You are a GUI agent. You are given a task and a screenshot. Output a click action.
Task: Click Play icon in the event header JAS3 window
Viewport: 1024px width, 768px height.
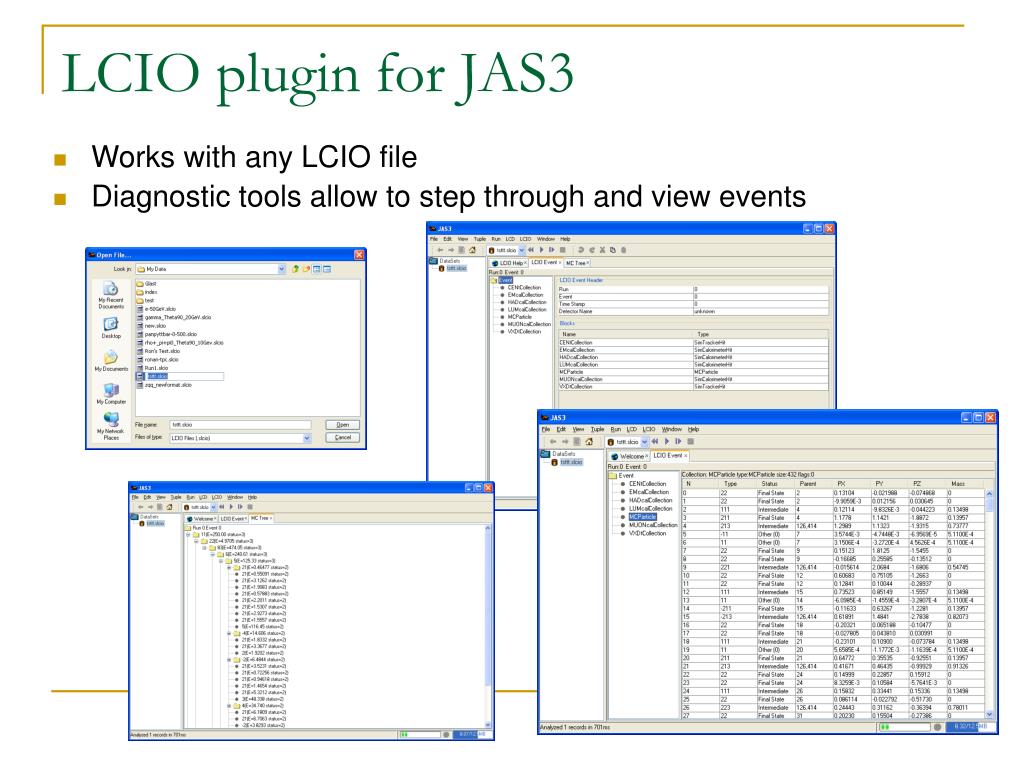[x=541, y=250]
